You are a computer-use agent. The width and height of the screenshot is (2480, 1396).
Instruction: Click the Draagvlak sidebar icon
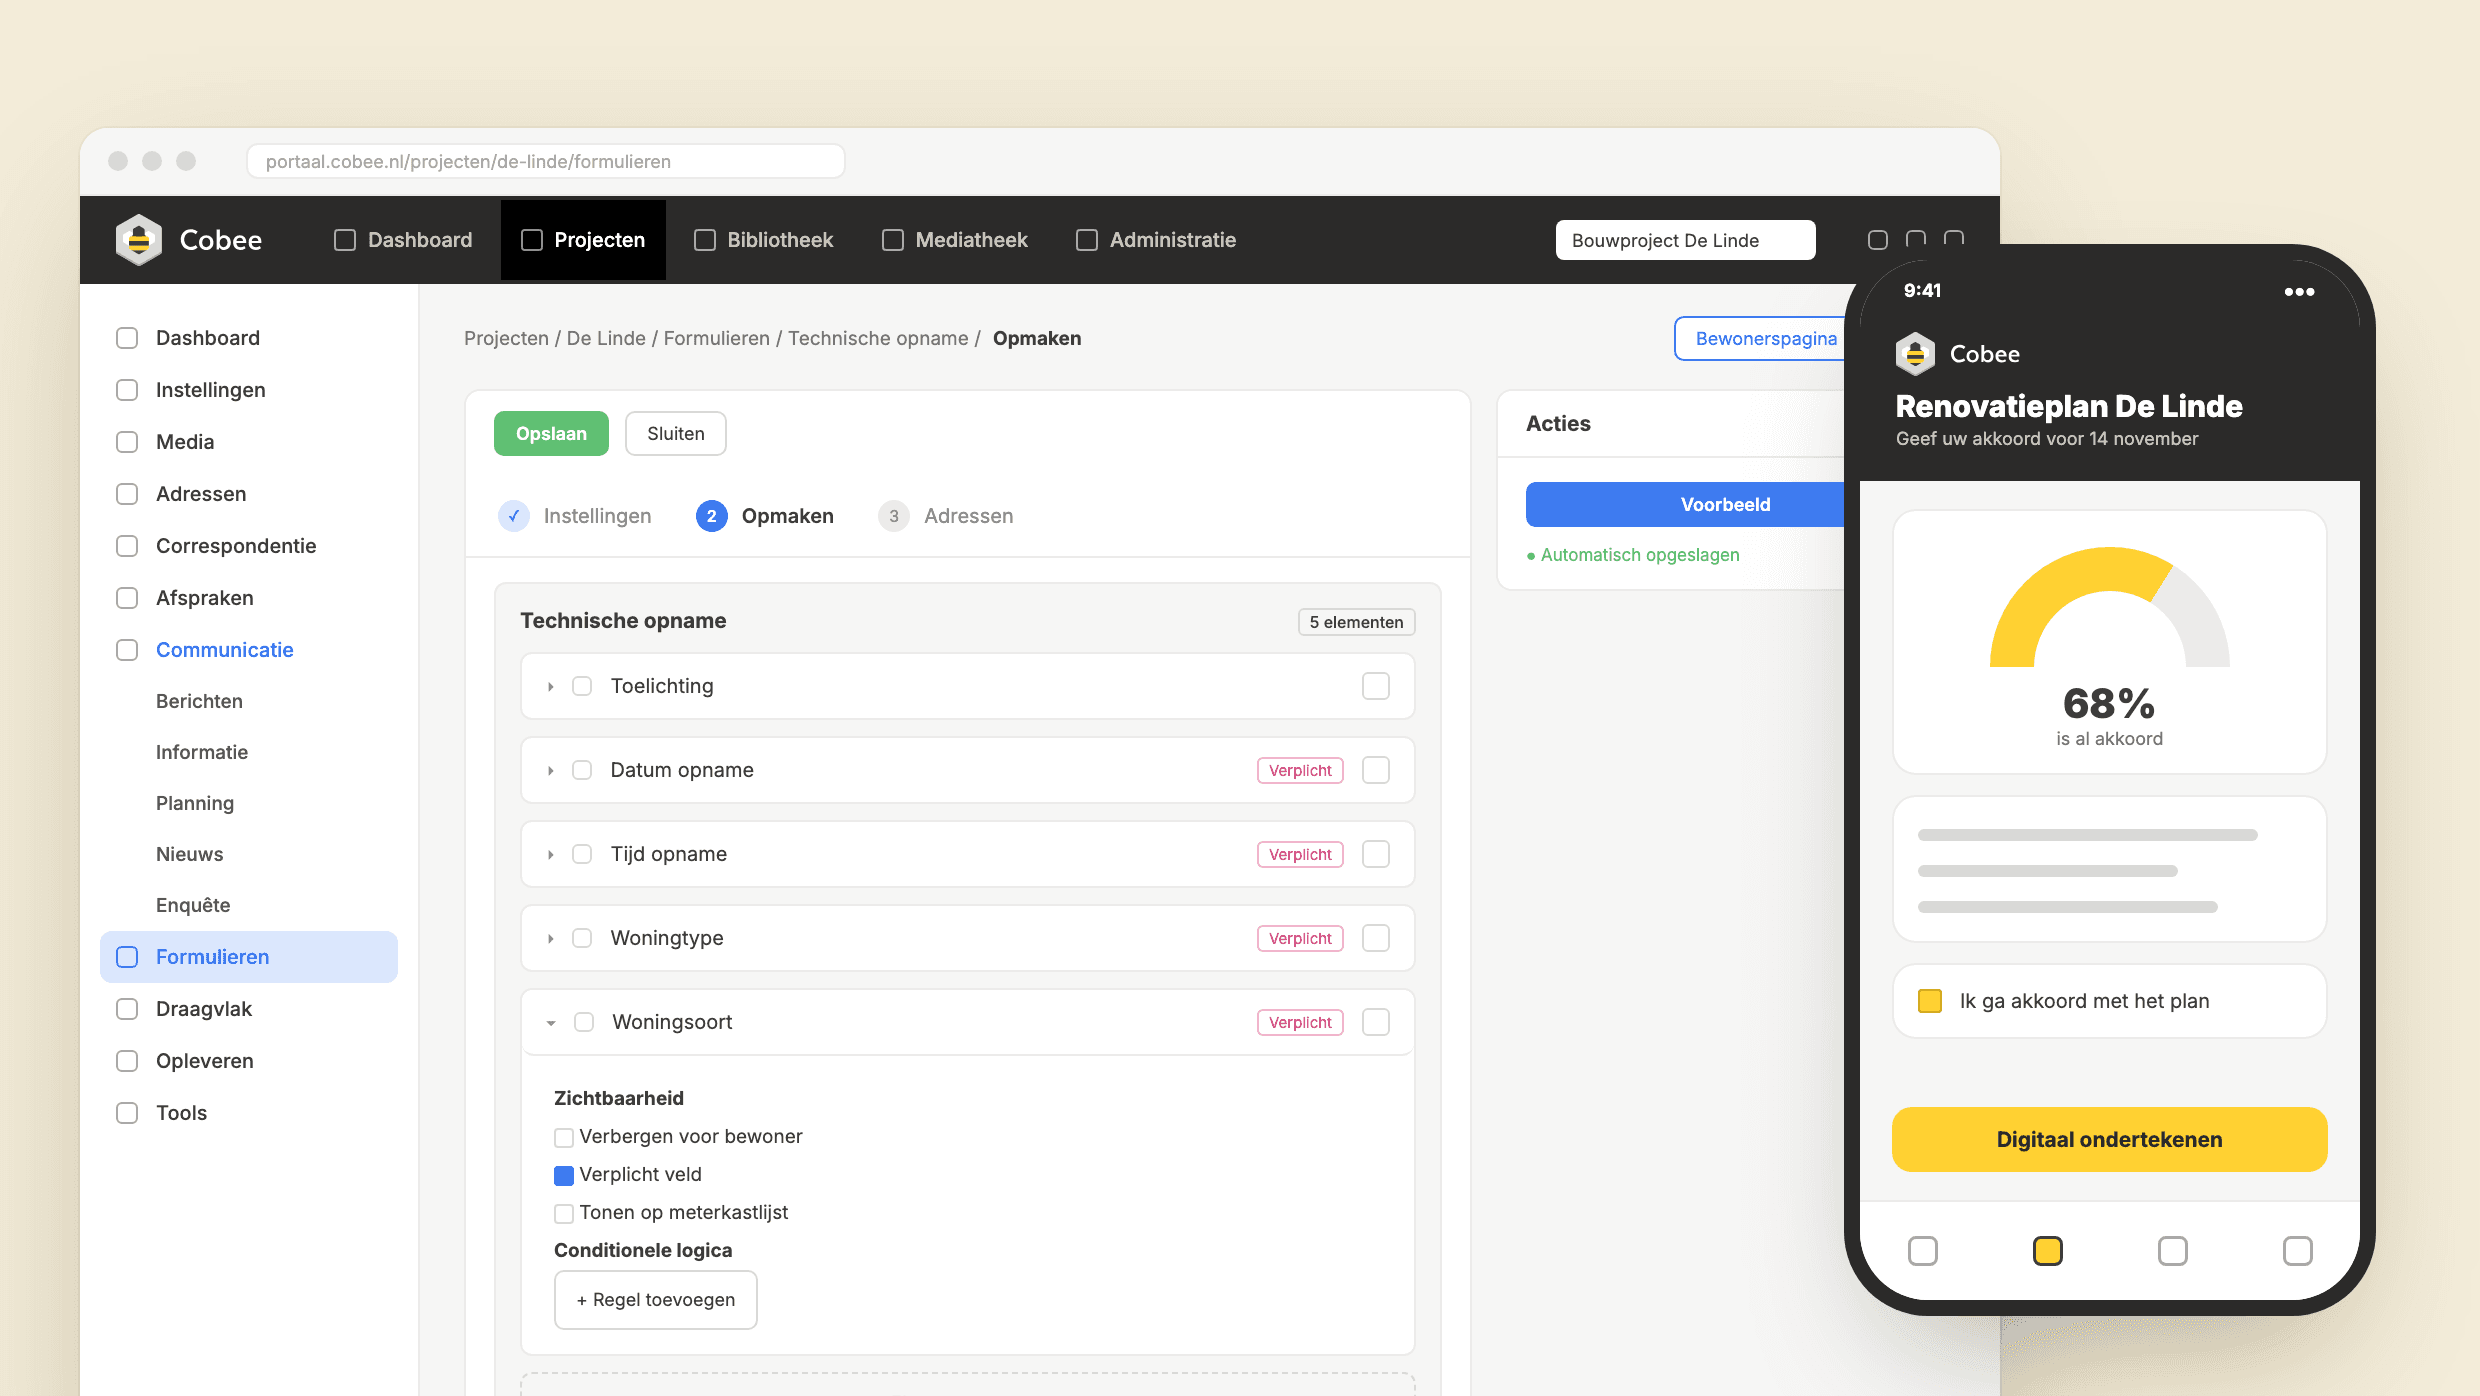(127, 1009)
